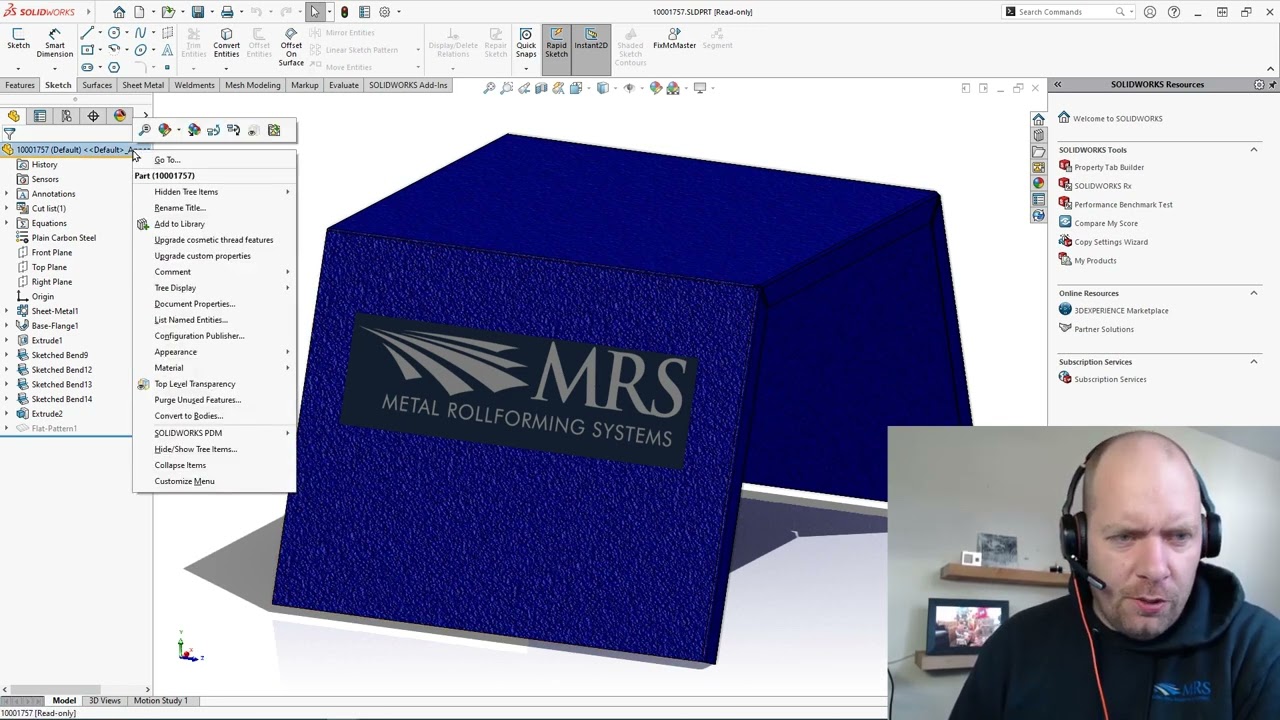The image size is (1280, 720).
Task: Open 3DEXPERIENCE Marketplace link
Action: point(1121,311)
